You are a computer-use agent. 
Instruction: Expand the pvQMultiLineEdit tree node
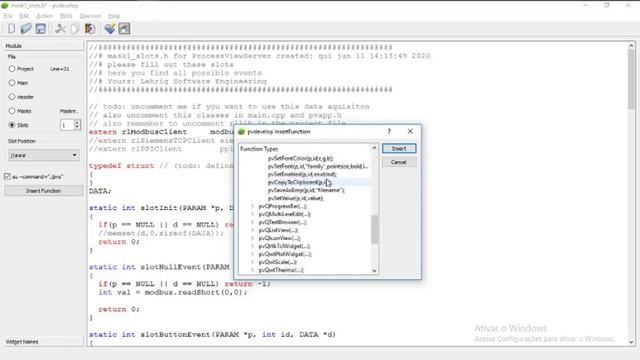[253, 214]
